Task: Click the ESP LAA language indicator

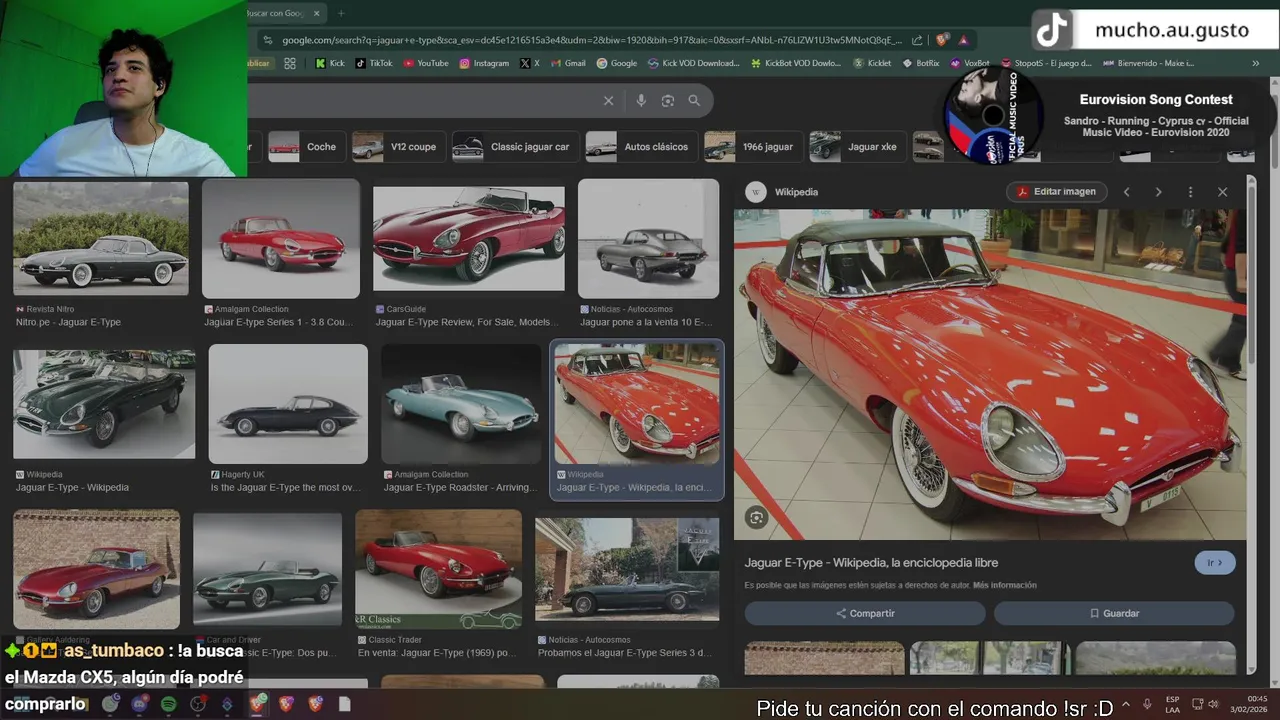Action: click(1173, 705)
